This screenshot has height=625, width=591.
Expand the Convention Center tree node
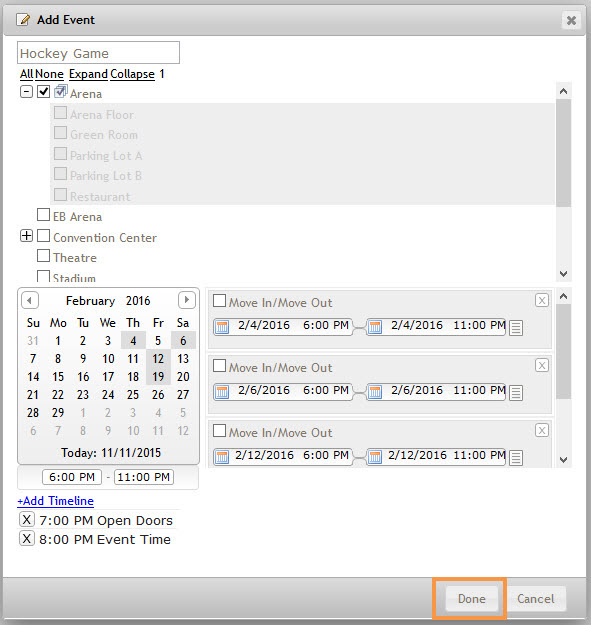click(26, 236)
